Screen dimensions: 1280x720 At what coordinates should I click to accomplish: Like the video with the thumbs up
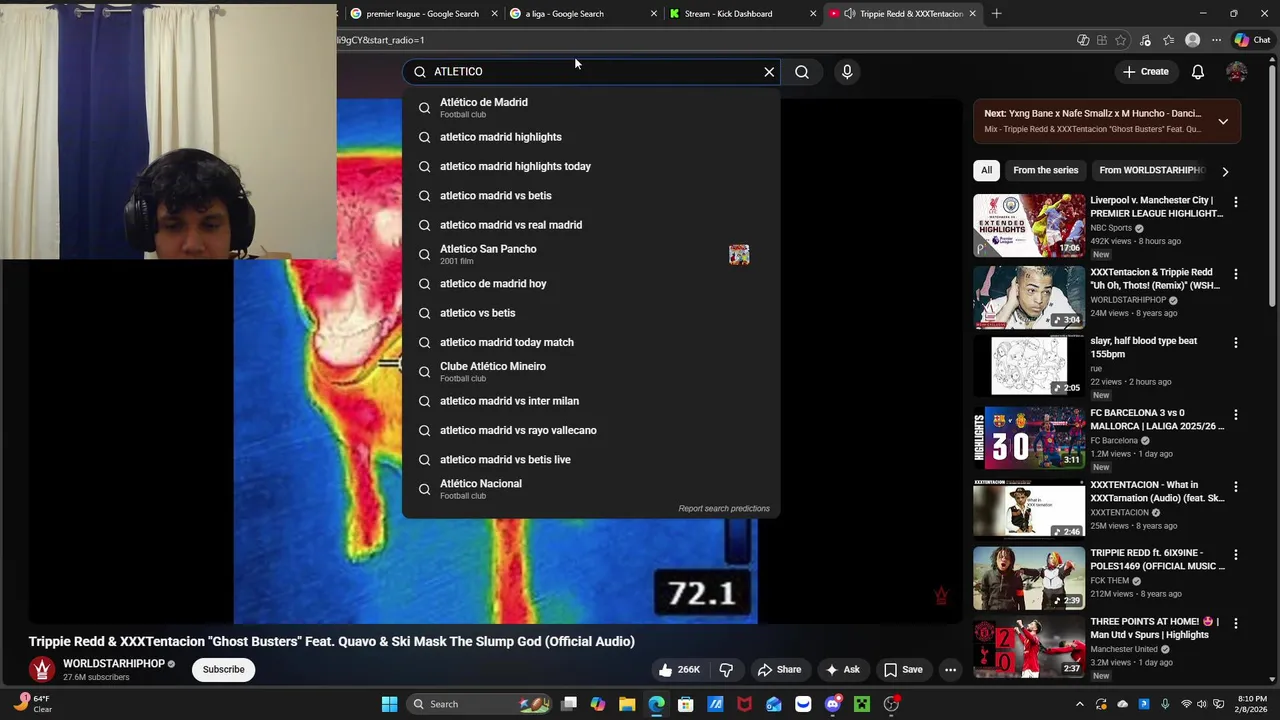(678, 670)
